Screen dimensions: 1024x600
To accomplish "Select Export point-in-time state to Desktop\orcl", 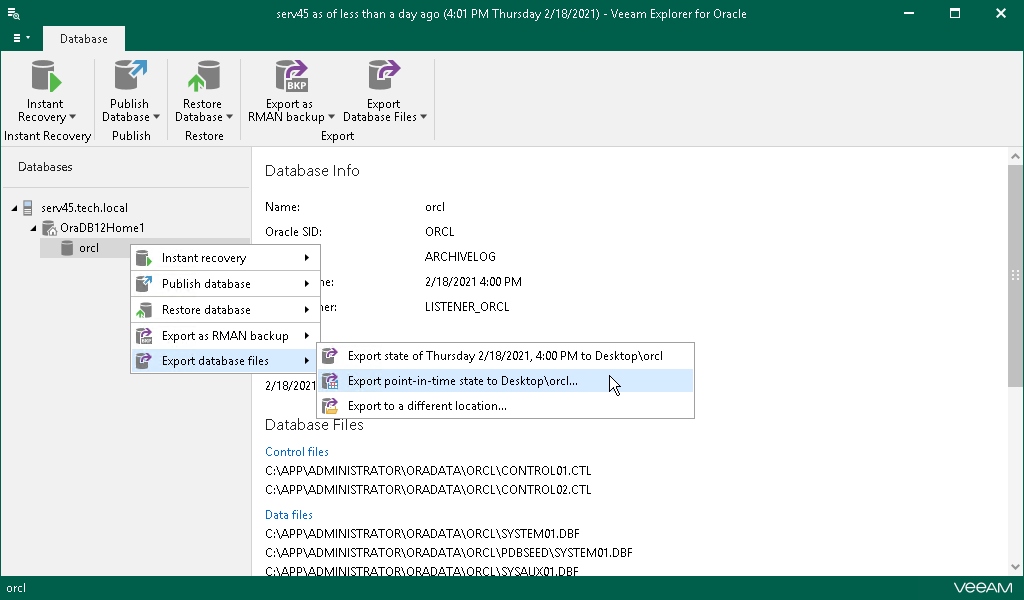I will point(505,381).
